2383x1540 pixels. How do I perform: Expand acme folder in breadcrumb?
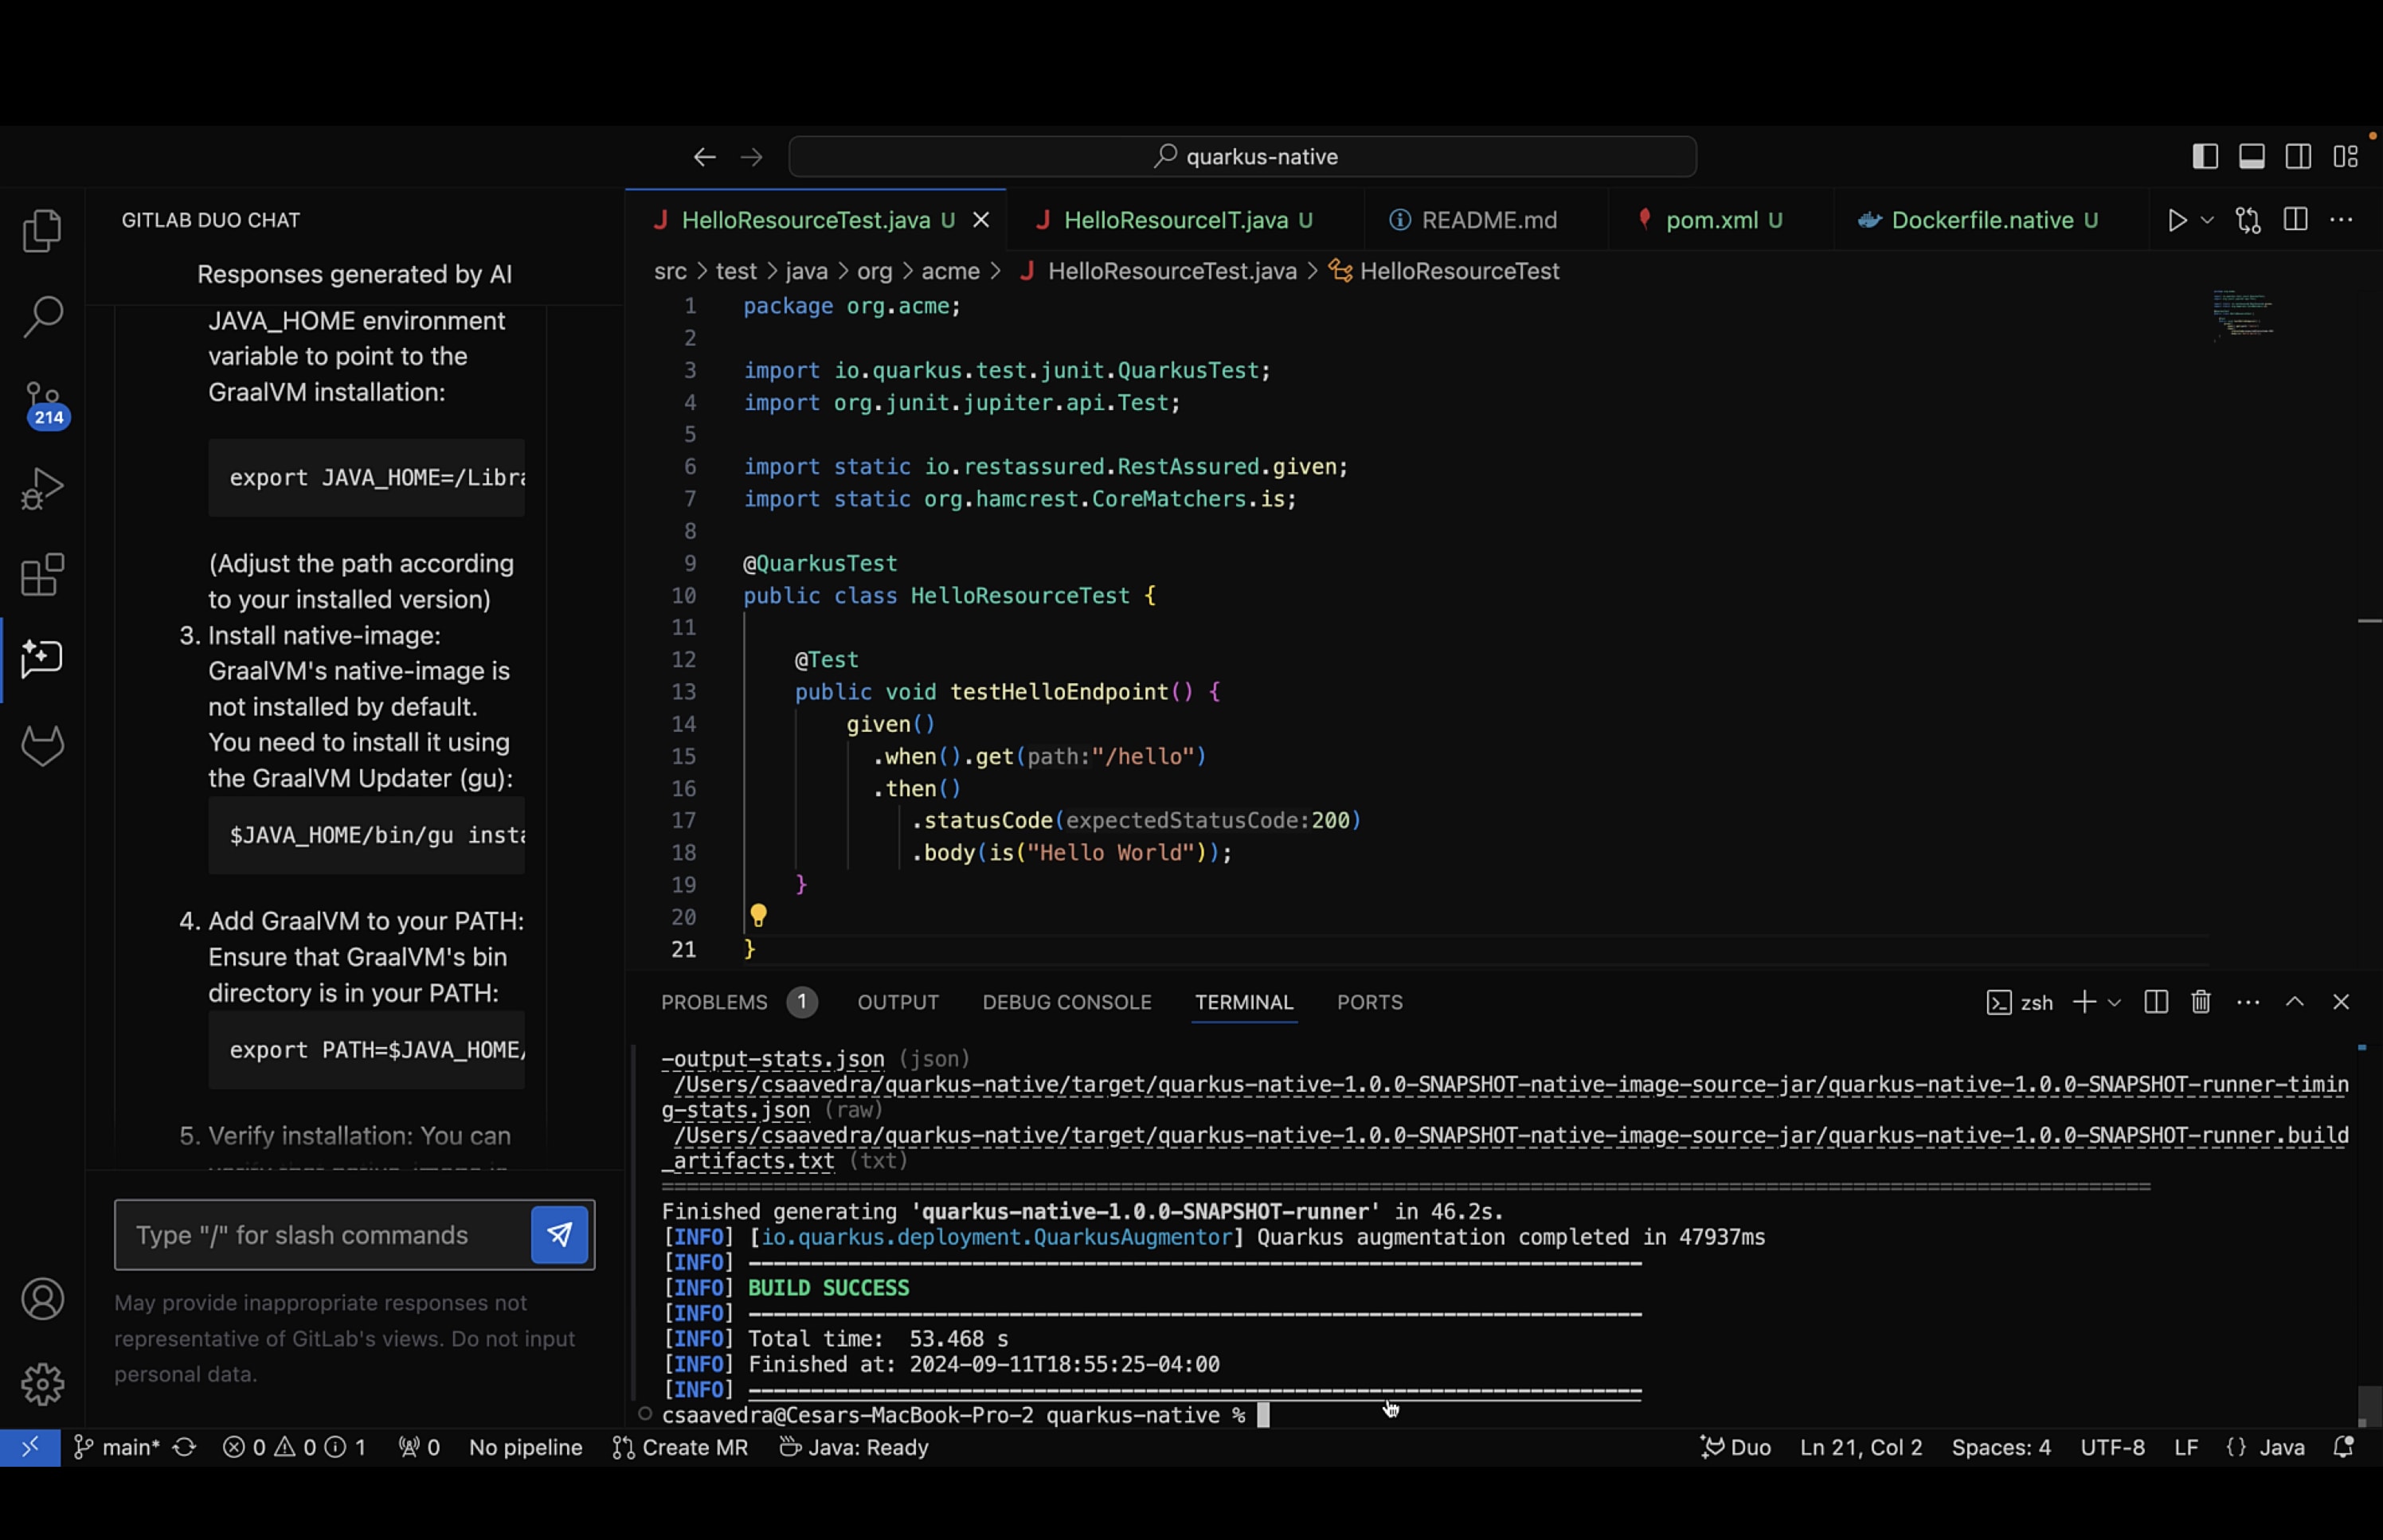[950, 271]
